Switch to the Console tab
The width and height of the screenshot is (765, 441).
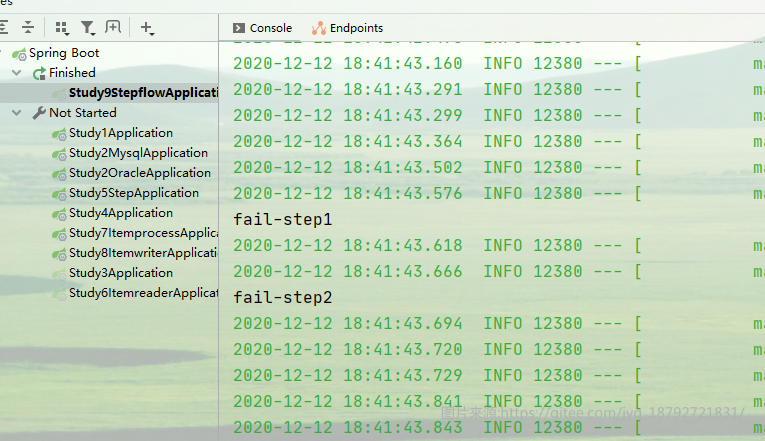262,28
